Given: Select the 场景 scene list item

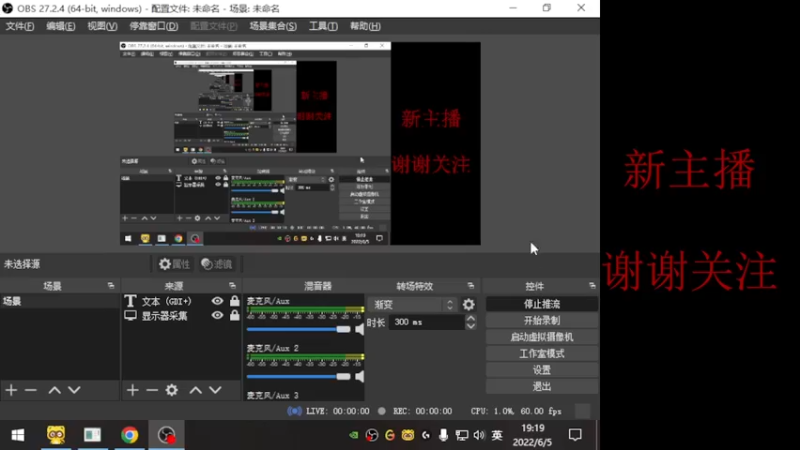Looking at the screenshot, I should pos(60,301).
